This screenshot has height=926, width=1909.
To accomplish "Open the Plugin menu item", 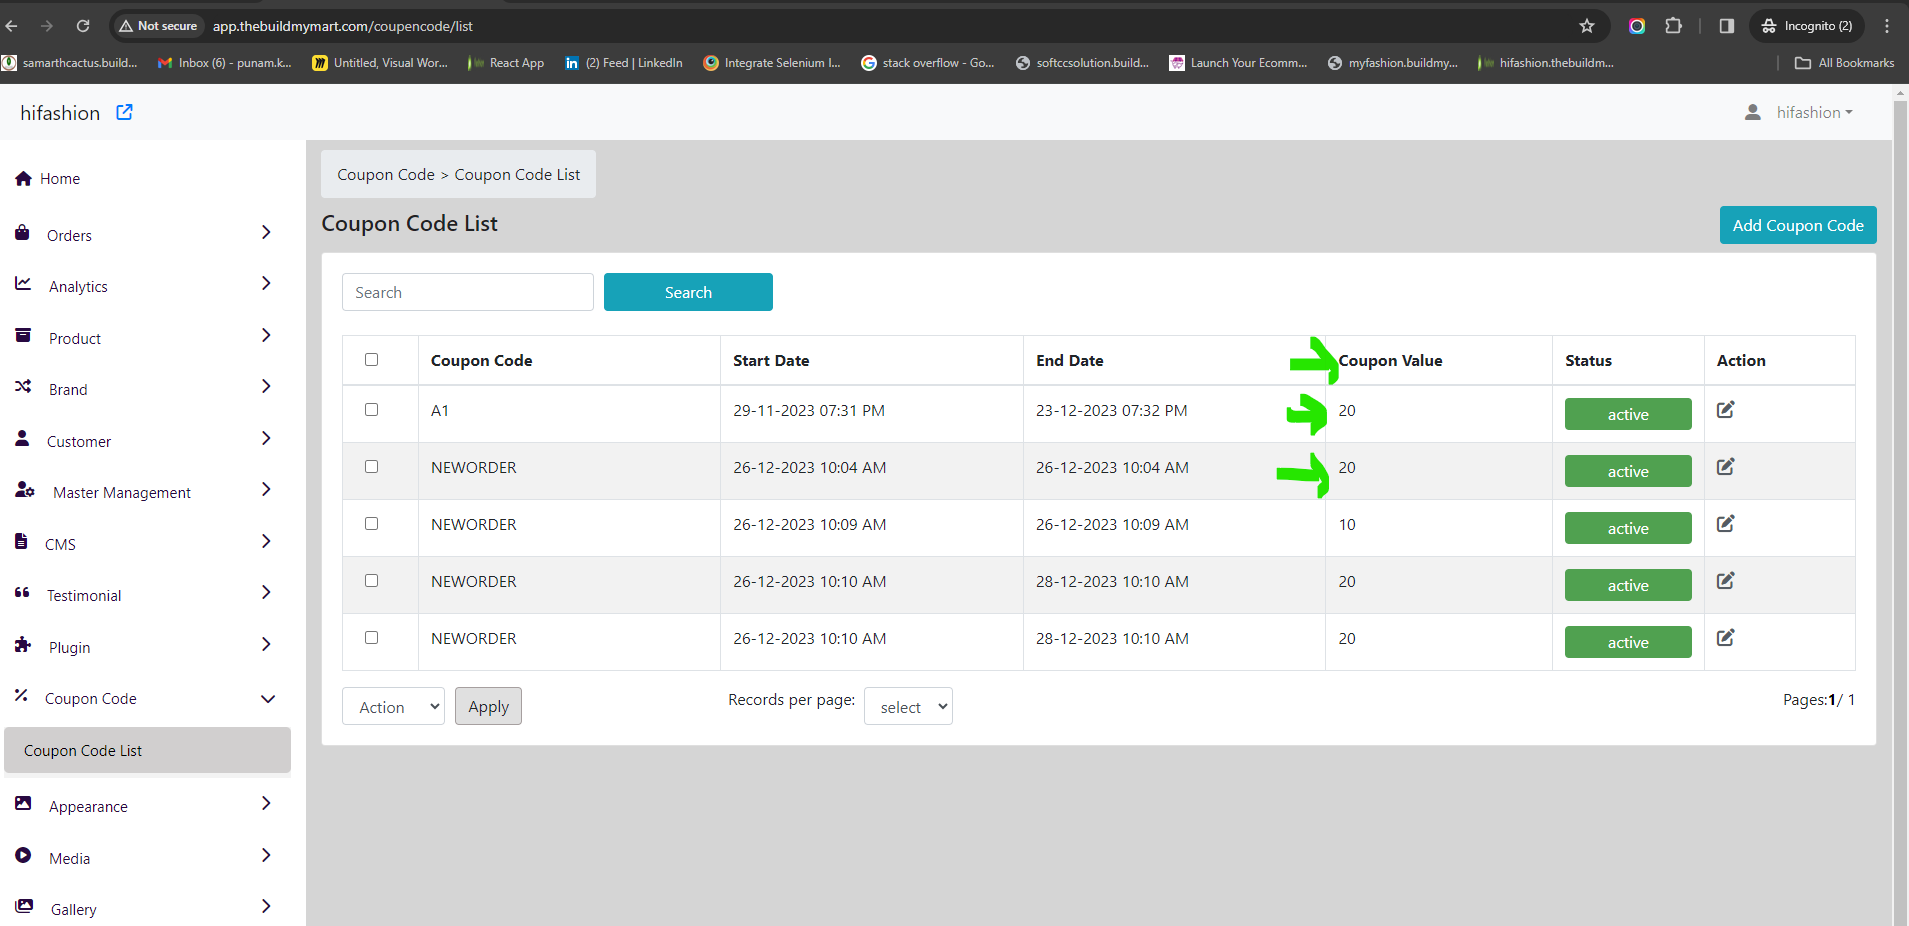I will pyautogui.click(x=70, y=647).
